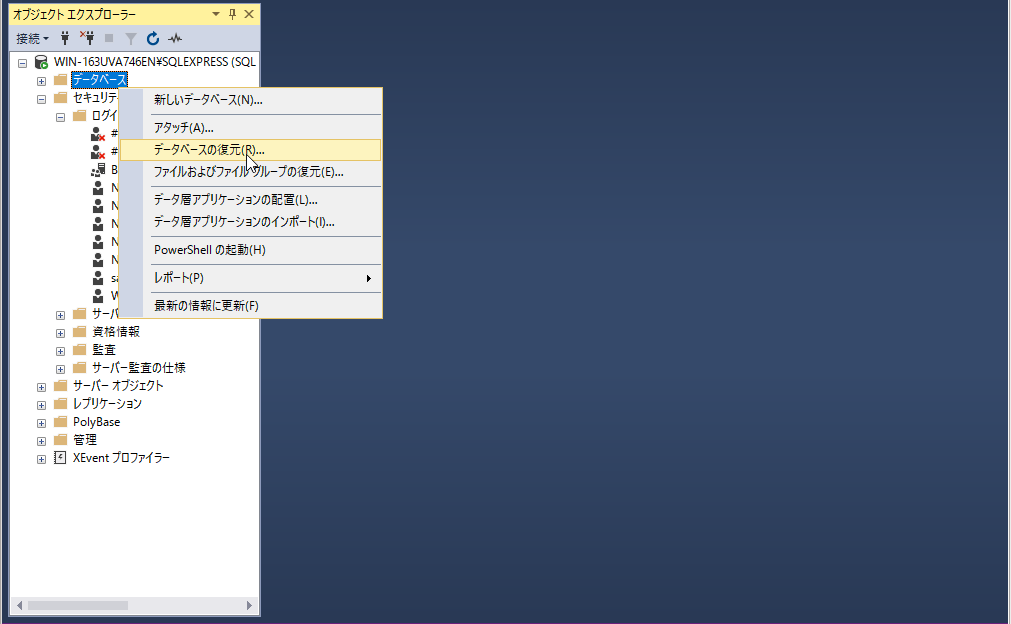The width and height of the screenshot is (1011, 624).
Task: Click the Filter funnel icon
Action: click(130, 39)
